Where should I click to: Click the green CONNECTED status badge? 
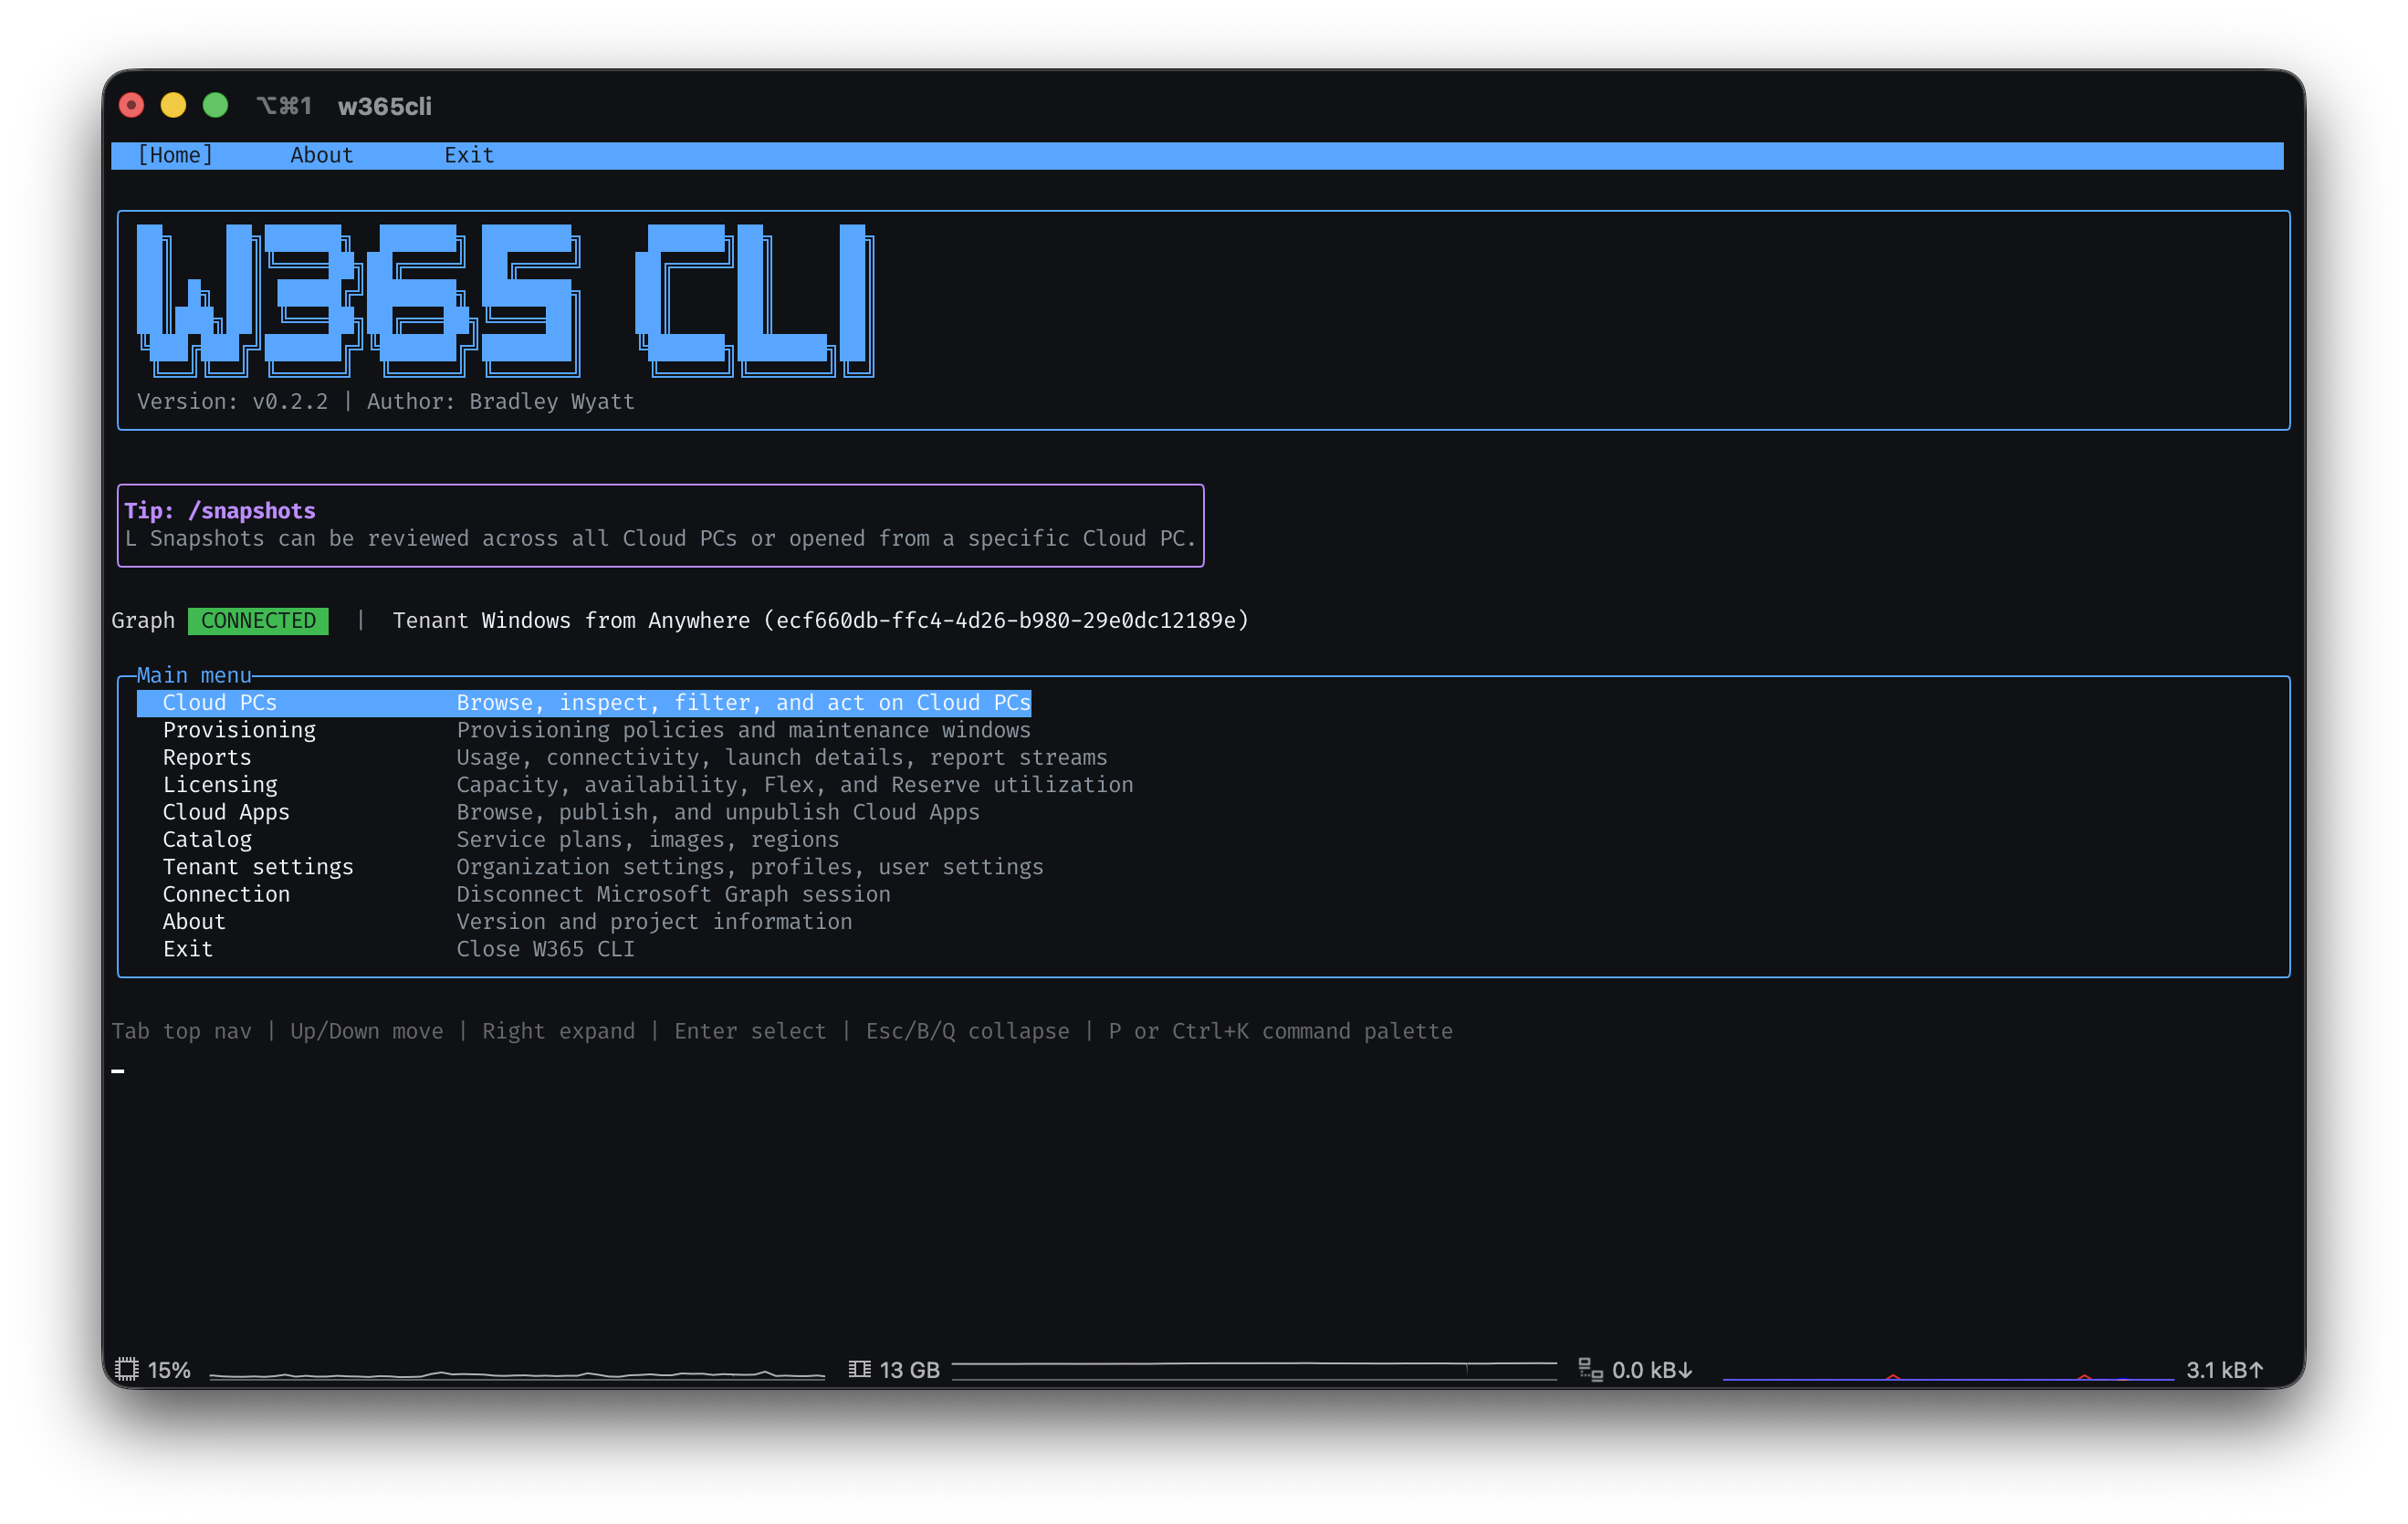[x=258, y=621]
